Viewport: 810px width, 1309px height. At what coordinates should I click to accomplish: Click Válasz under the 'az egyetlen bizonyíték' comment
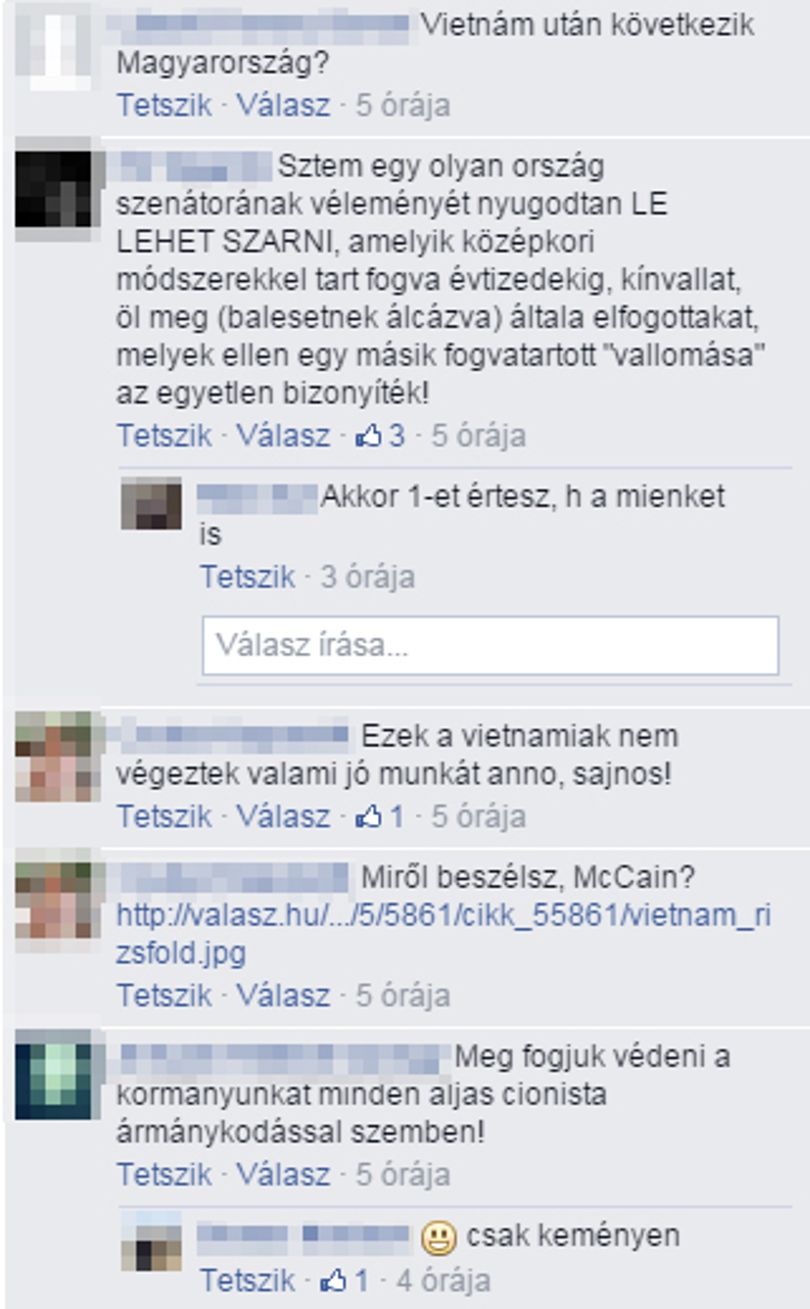pos(282,436)
